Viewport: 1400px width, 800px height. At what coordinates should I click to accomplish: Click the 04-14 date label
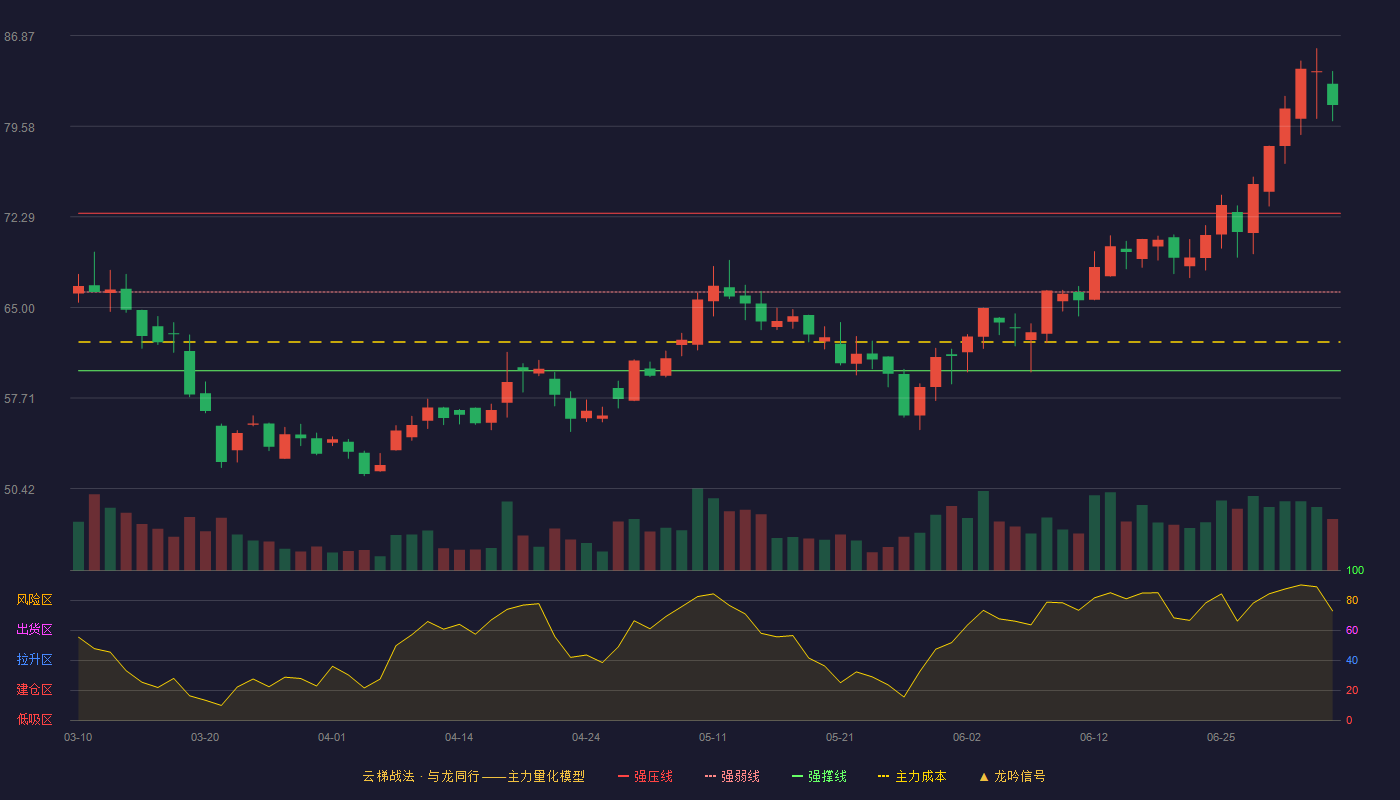pyautogui.click(x=459, y=737)
